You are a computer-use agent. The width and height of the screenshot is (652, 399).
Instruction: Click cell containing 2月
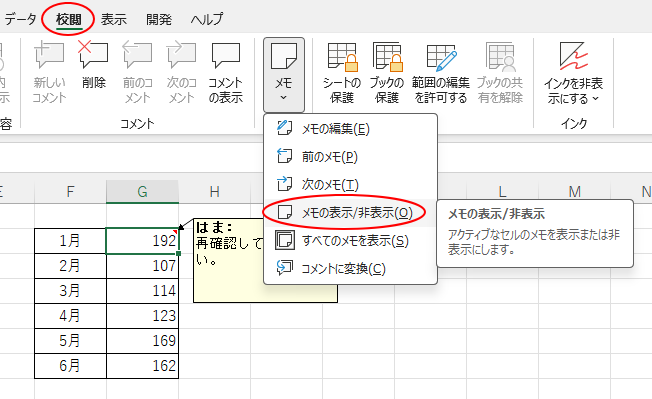pos(70,266)
